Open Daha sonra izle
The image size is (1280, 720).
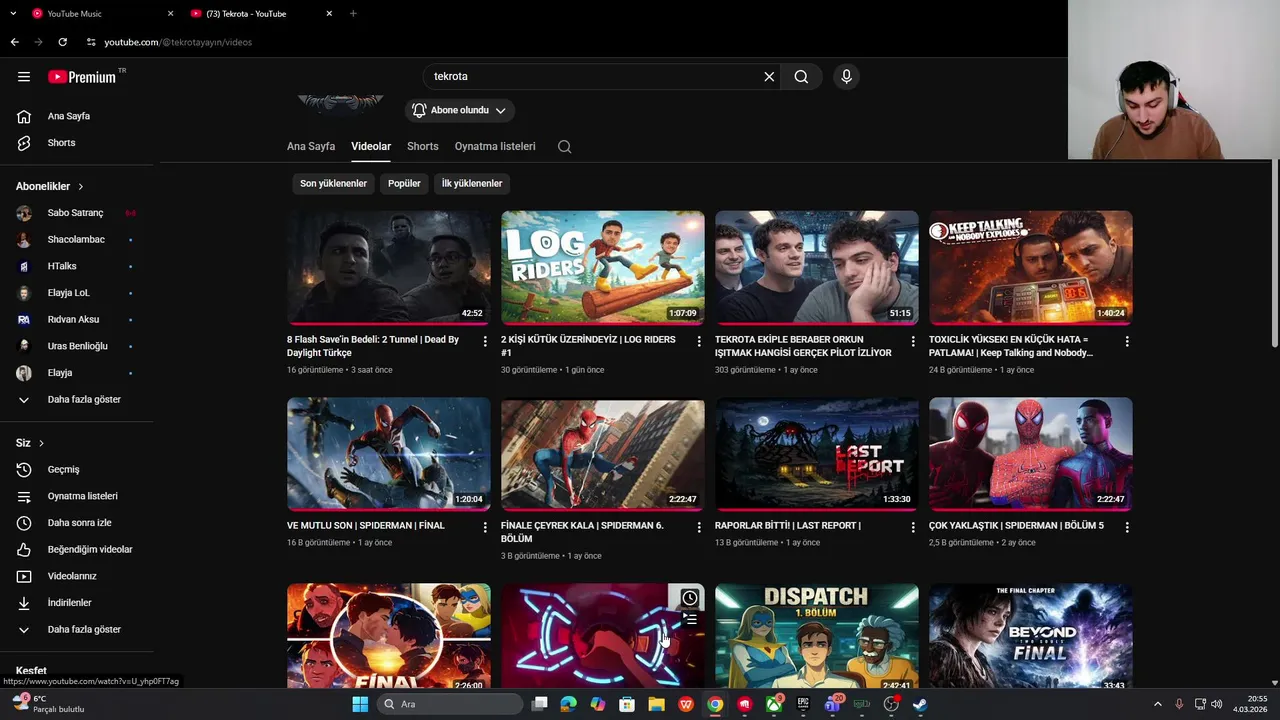77,523
